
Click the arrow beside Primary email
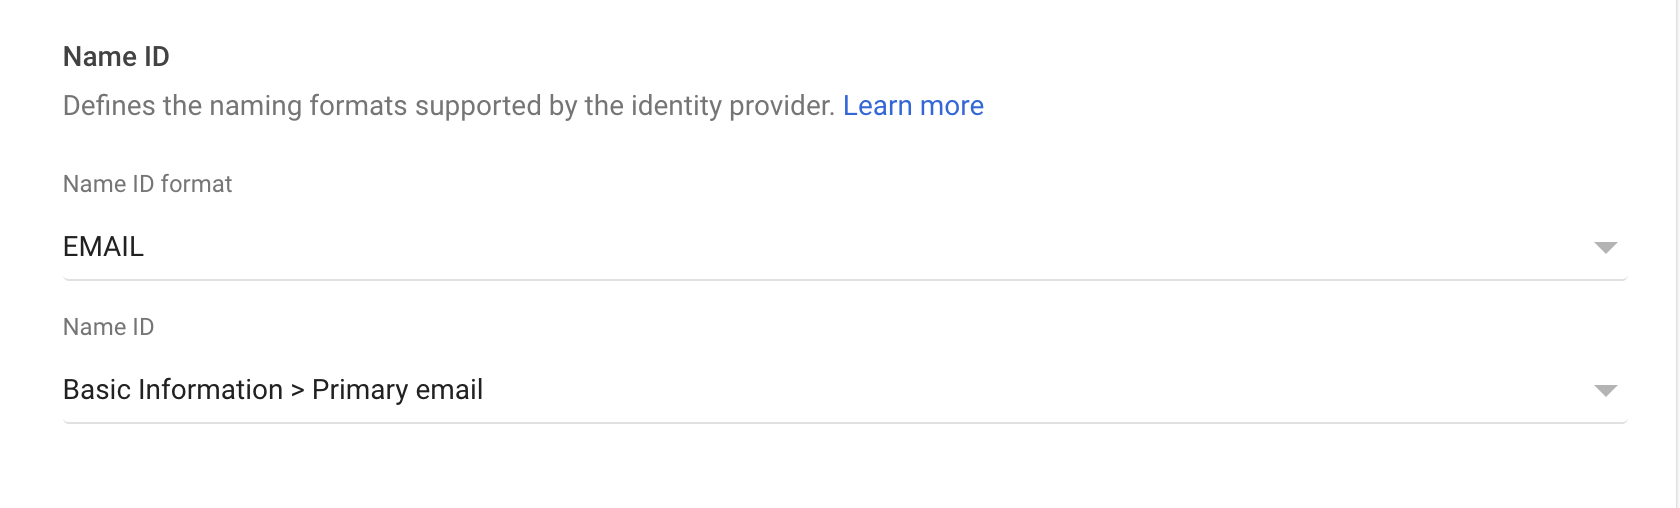1605,391
